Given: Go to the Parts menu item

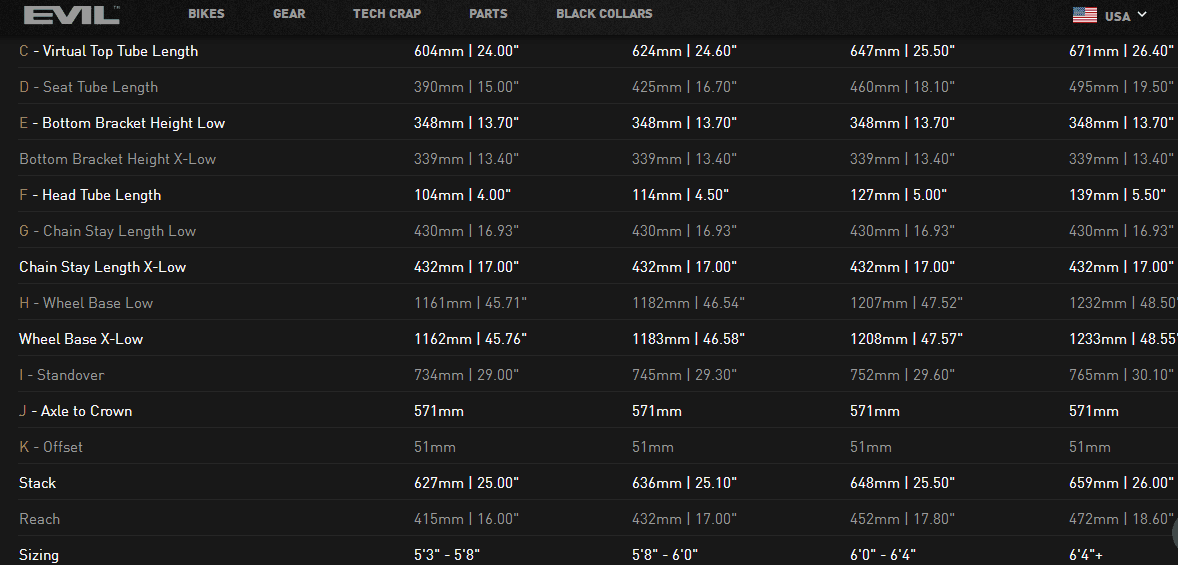Looking at the screenshot, I should point(488,14).
